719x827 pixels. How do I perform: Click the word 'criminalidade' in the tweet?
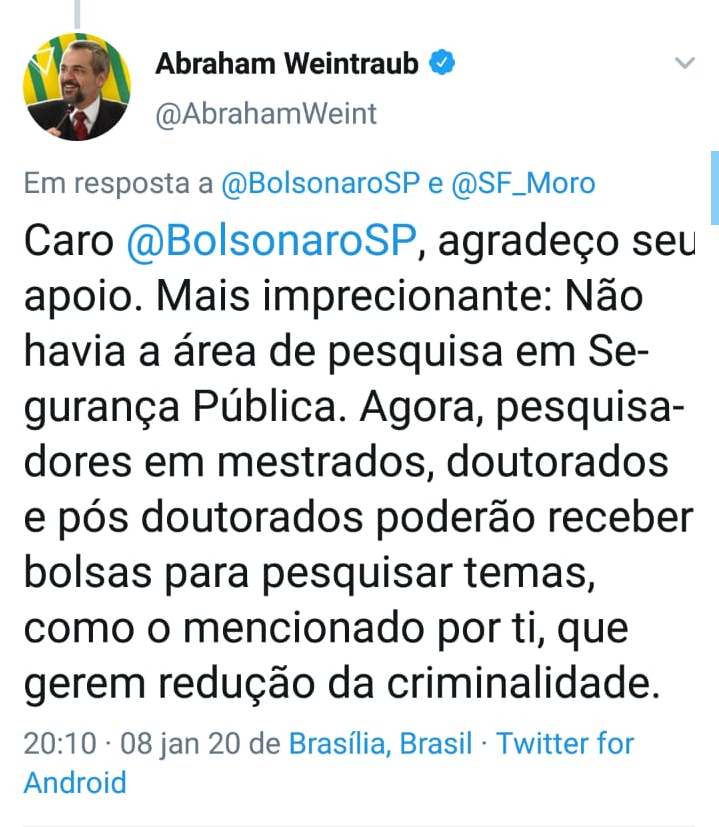click(x=523, y=684)
